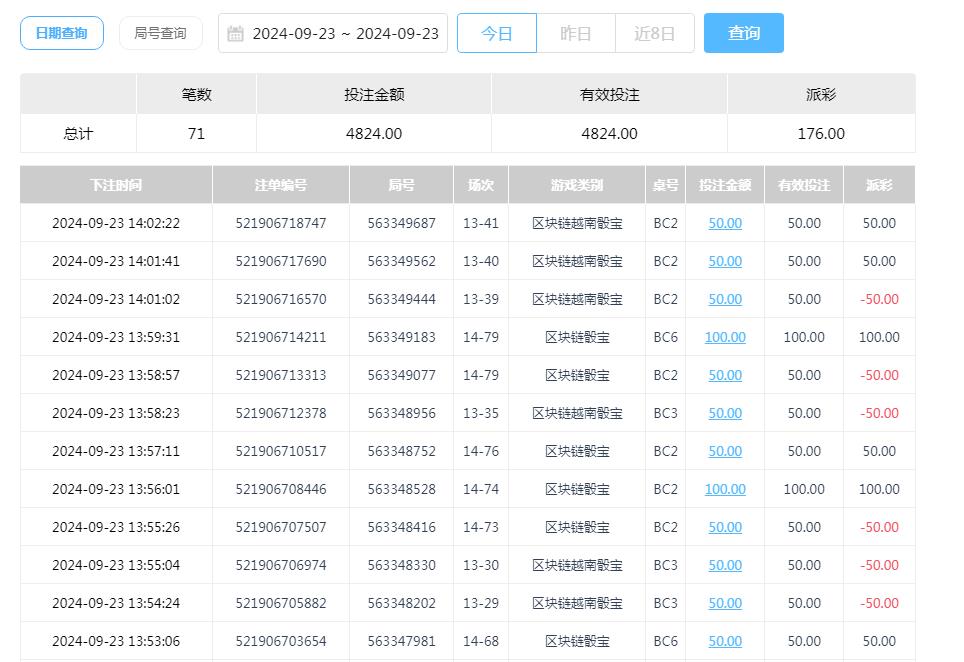Select the 区块链越南骰宝 row at 14:02:22

coord(577,223)
